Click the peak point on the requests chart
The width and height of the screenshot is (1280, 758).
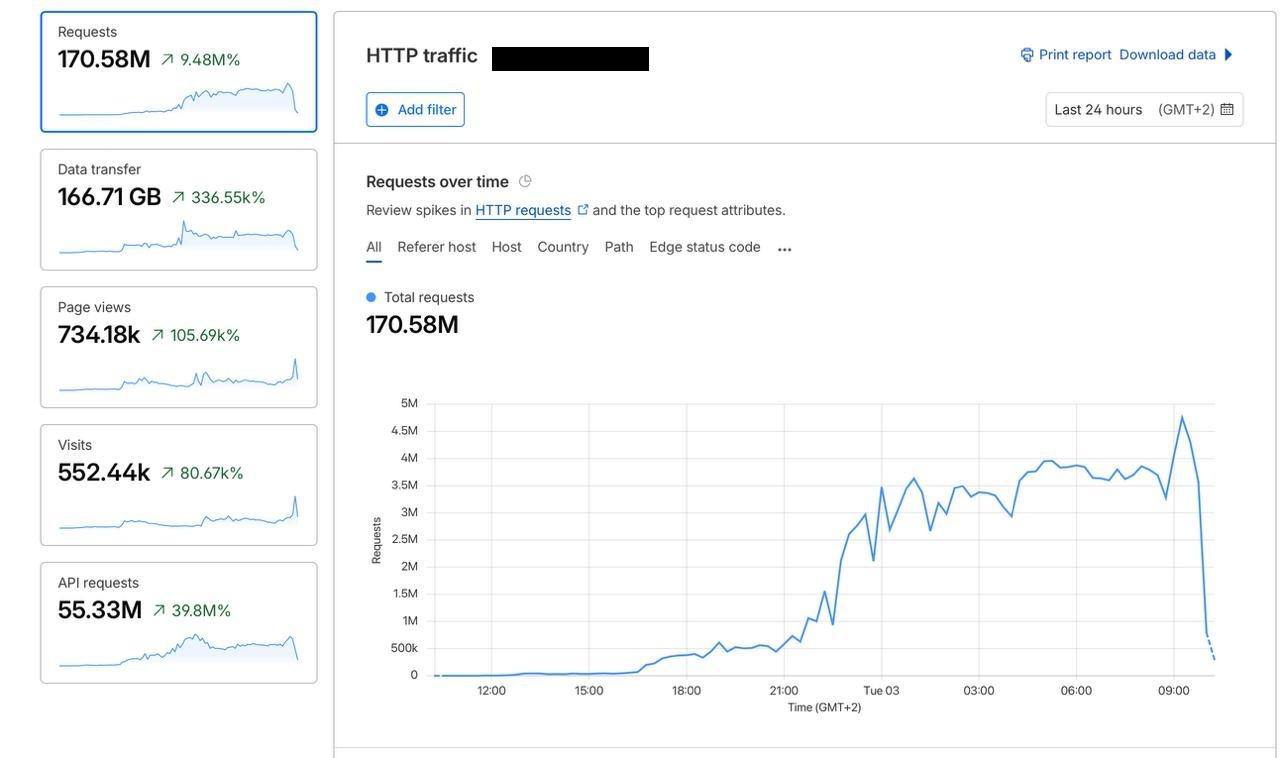pos(1181,417)
